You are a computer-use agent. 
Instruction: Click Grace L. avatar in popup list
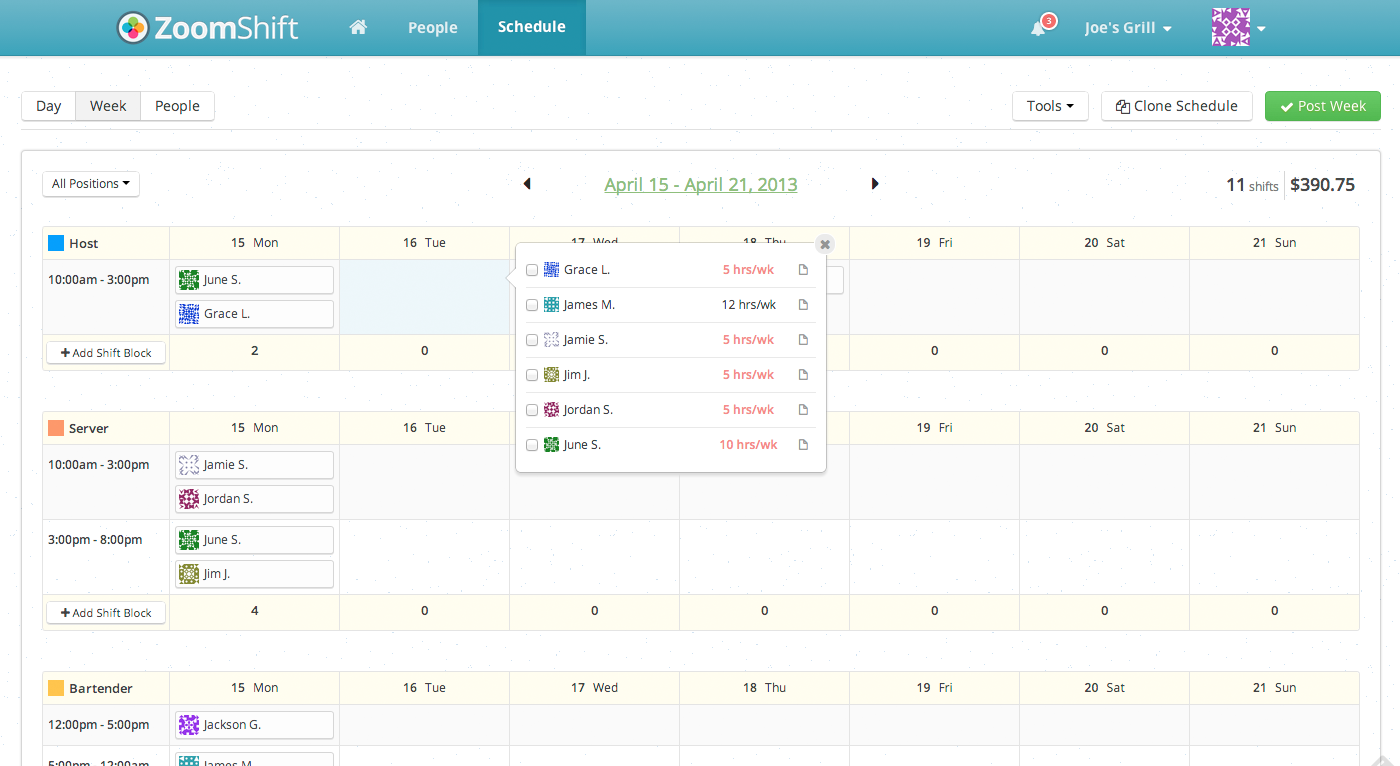pos(551,270)
